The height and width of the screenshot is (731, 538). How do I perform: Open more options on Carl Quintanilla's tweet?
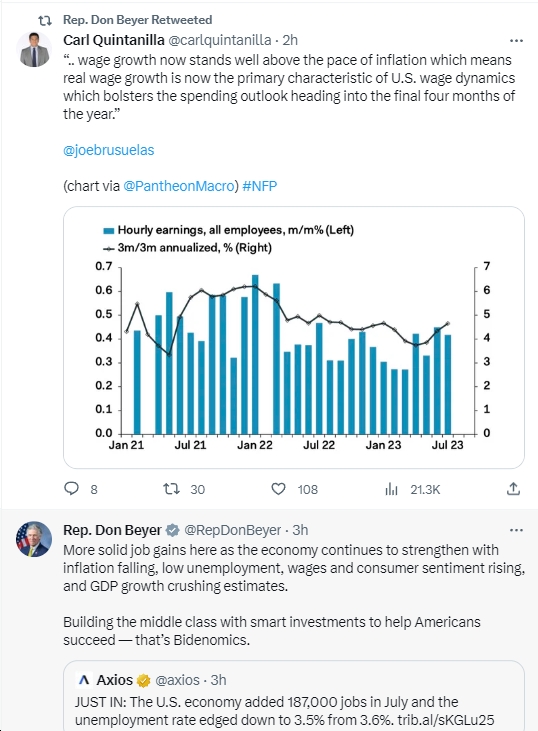coord(516,41)
